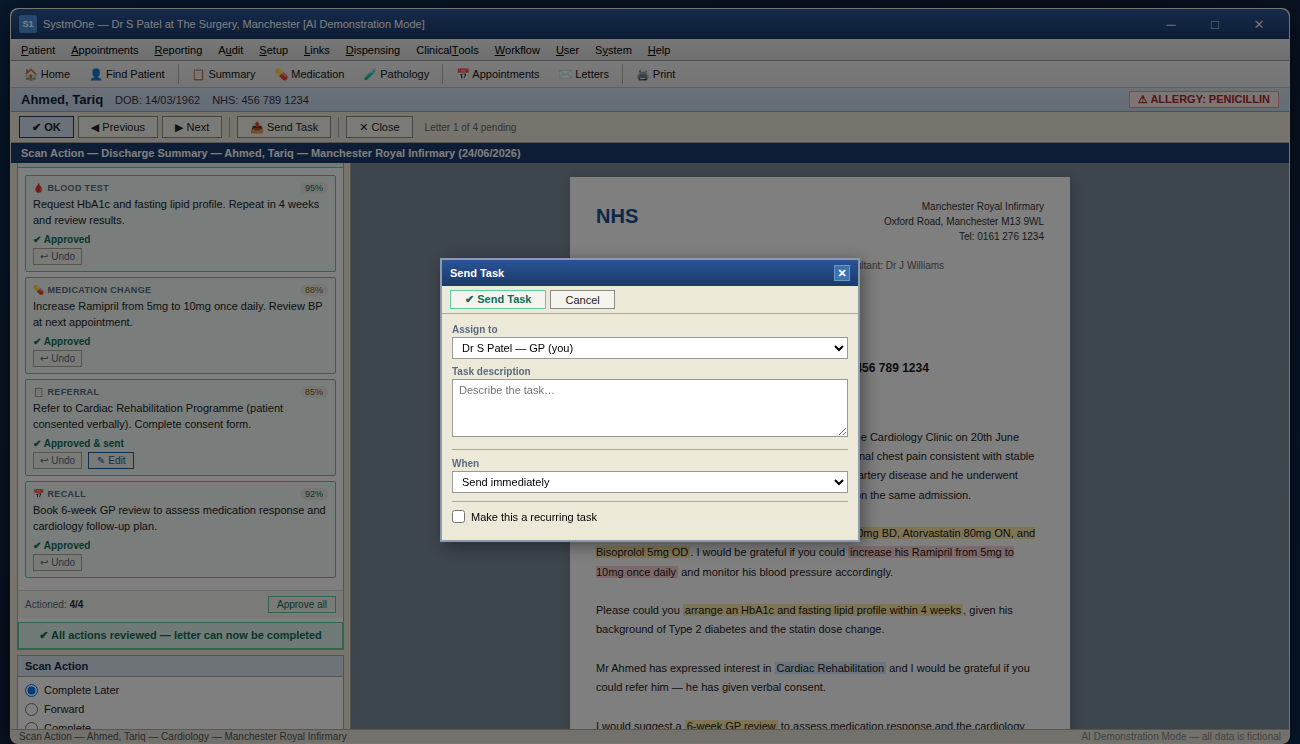Click the Print toolbar icon
This screenshot has width=1300, height=744.
(x=656, y=74)
